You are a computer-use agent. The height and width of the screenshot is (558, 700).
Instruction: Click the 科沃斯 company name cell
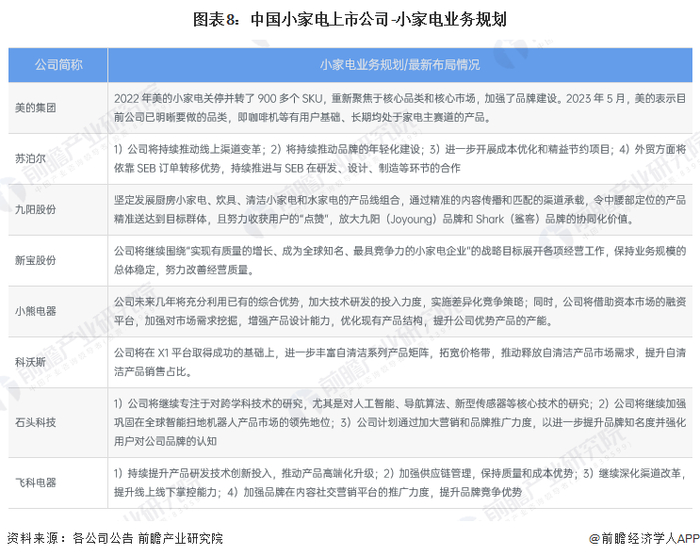30,362
